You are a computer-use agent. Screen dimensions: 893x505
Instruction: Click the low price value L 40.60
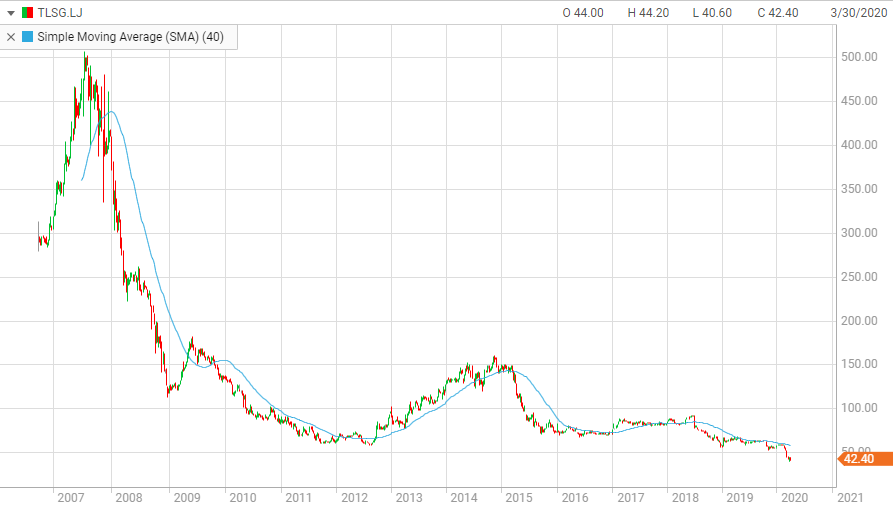[x=707, y=13]
